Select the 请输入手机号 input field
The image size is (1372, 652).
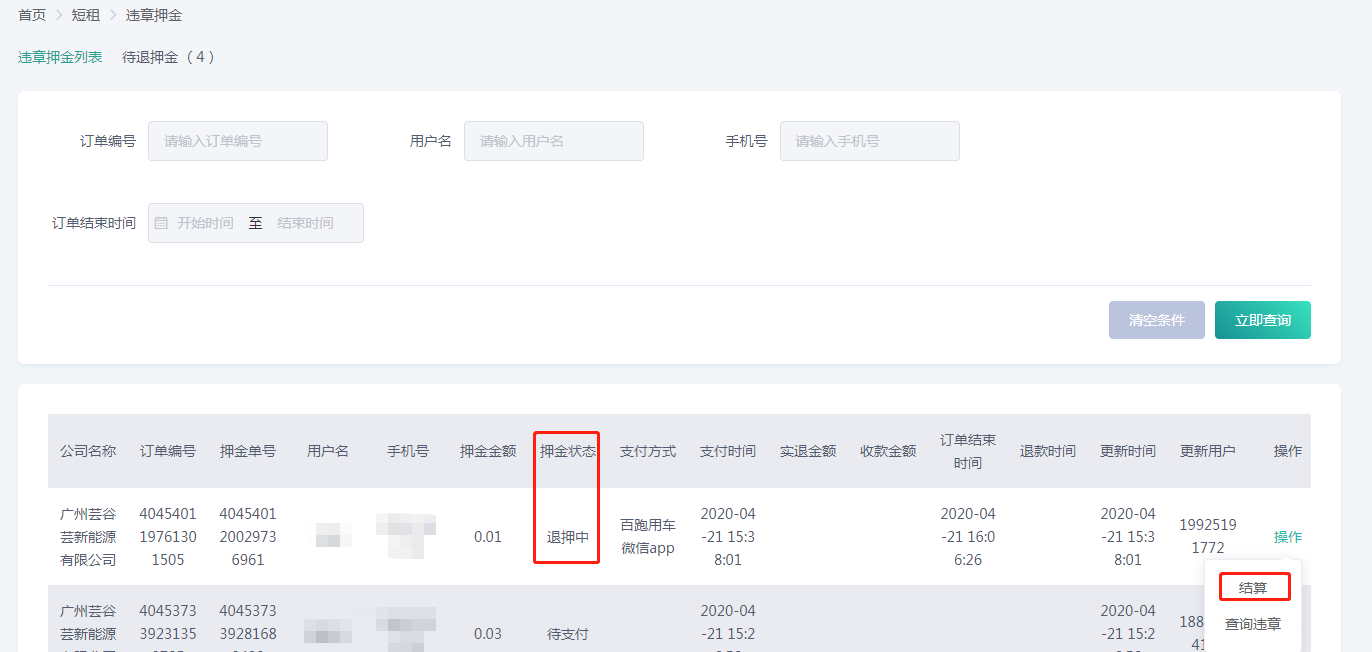tap(870, 141)
